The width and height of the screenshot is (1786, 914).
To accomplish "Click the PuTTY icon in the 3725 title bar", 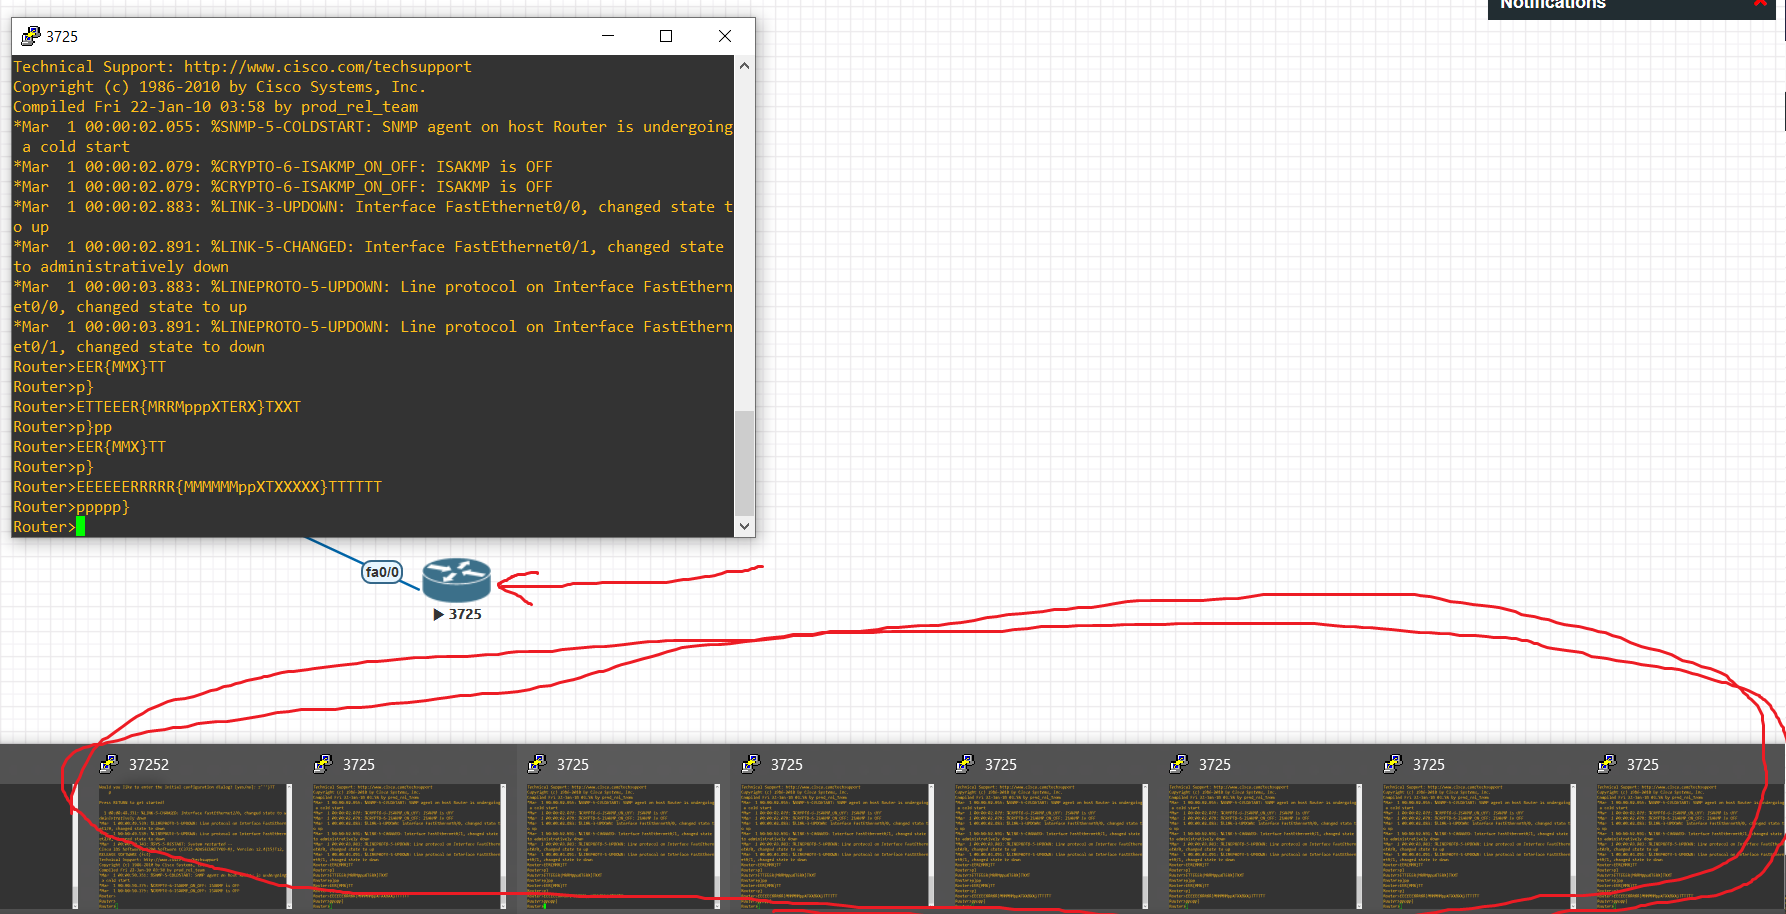I will [31, 36].
